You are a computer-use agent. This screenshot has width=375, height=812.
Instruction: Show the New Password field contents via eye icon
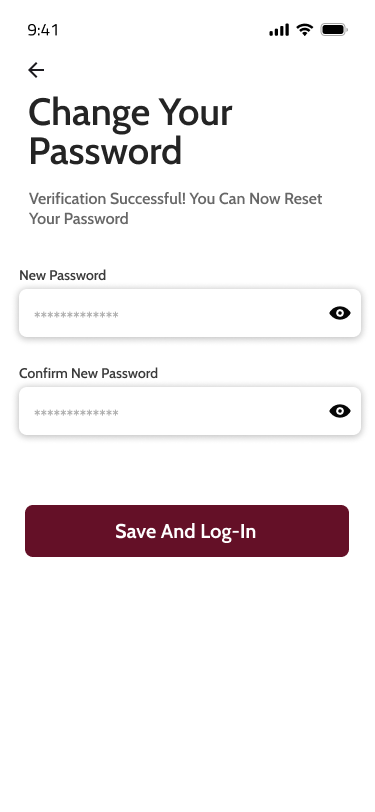(x=340, y=313)
